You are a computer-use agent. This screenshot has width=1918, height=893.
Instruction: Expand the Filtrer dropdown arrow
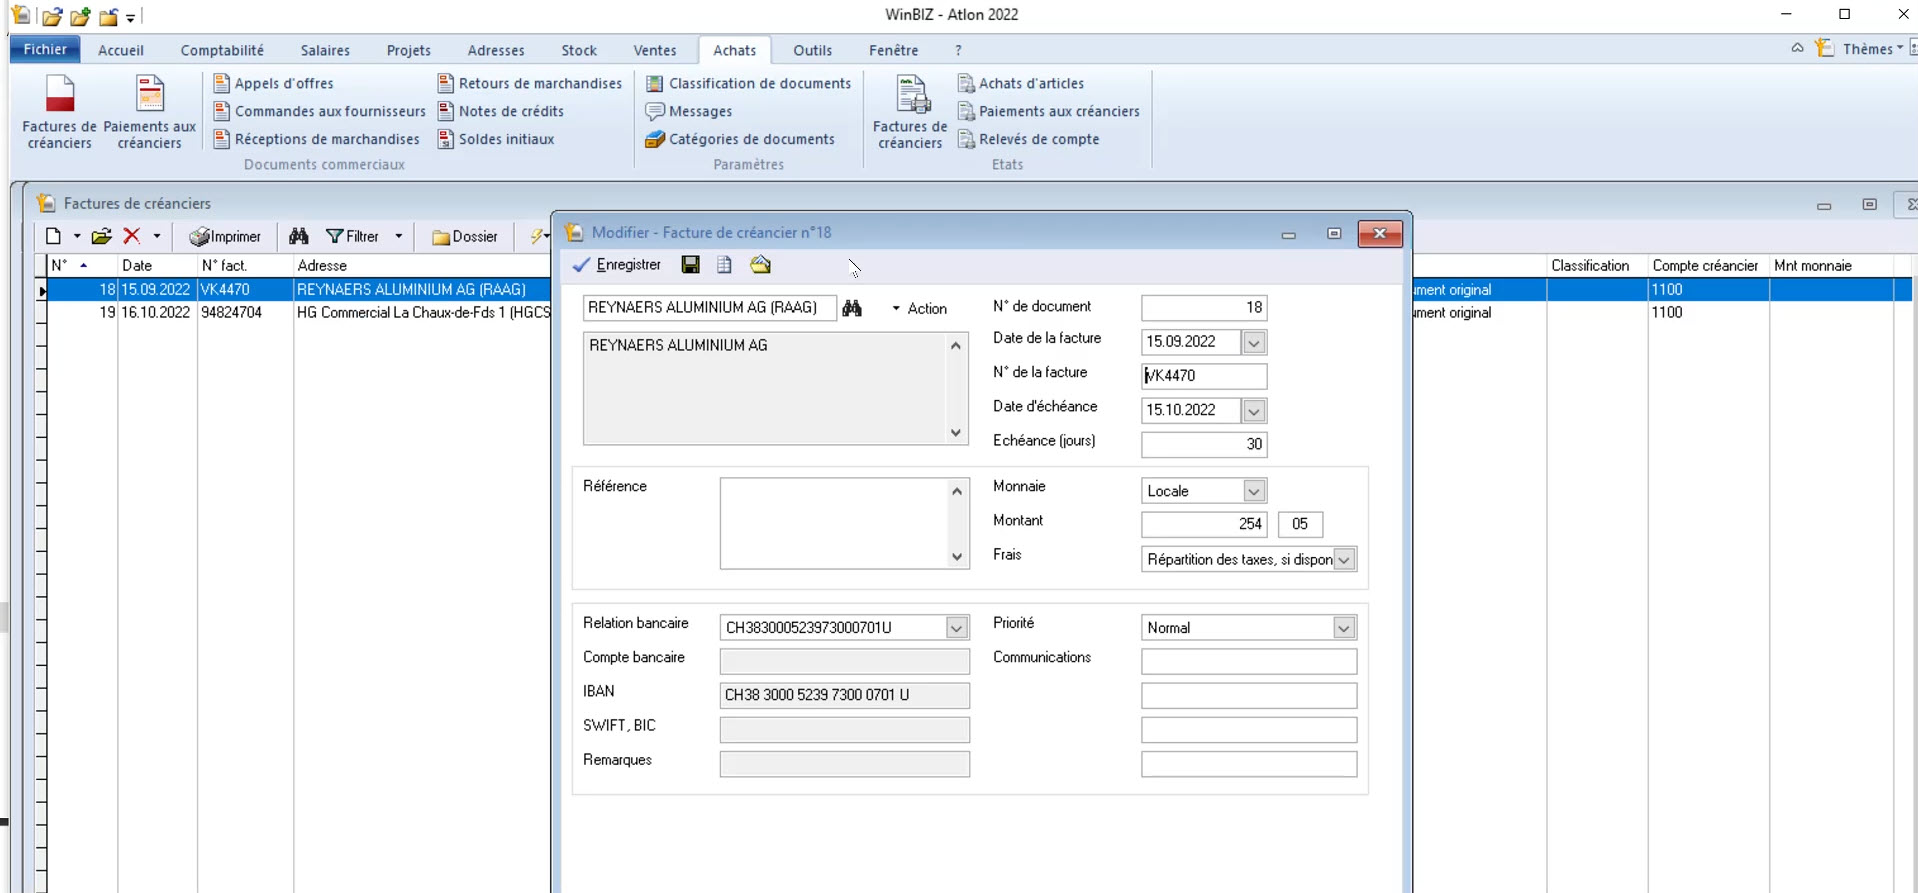(398, 236)
